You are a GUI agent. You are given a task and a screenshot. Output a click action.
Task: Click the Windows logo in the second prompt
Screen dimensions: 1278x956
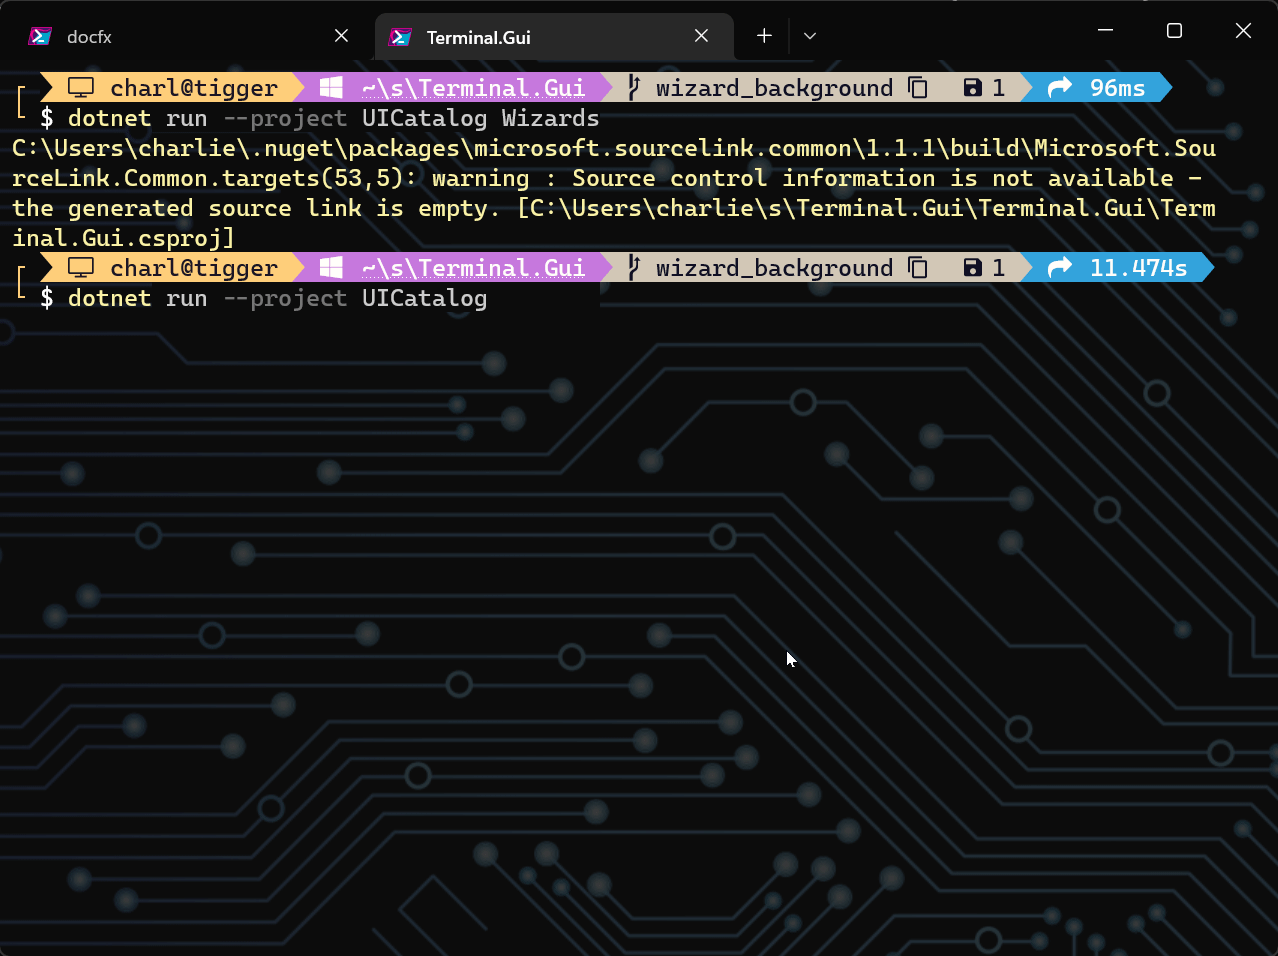[x=330, y=268]
